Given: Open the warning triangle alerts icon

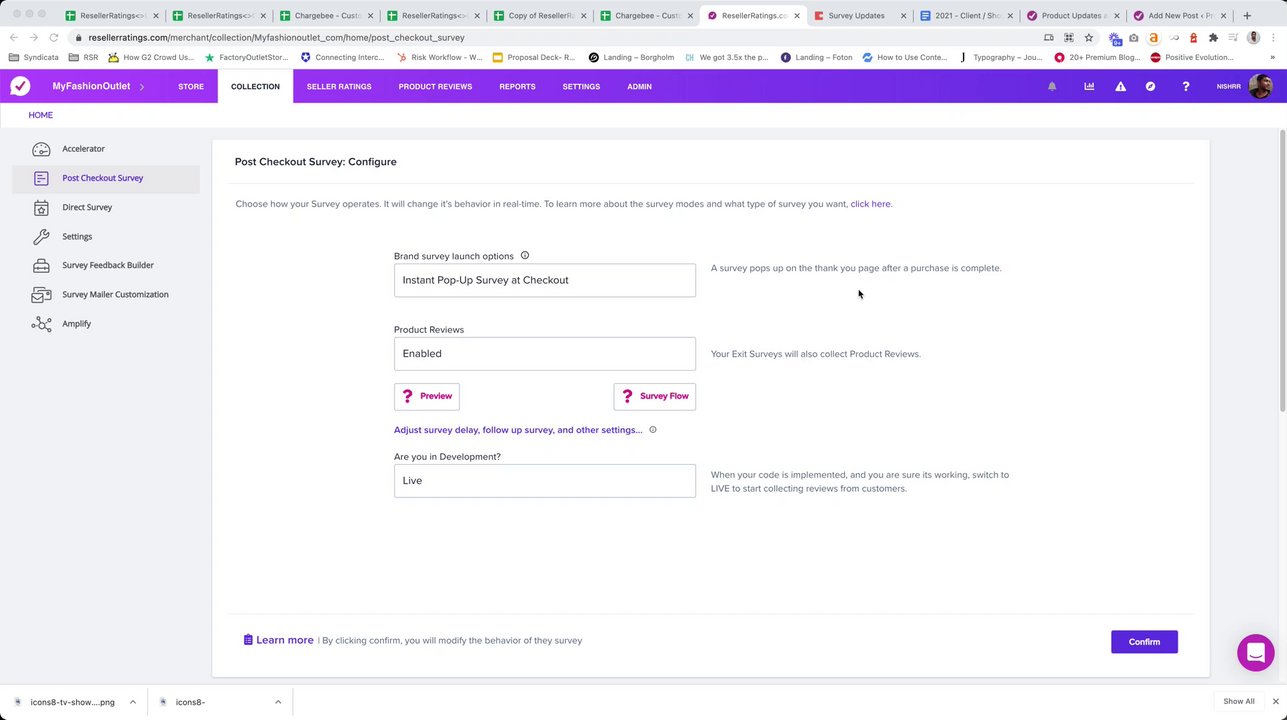Looking at the screenshot, I should click(1120, 87).
